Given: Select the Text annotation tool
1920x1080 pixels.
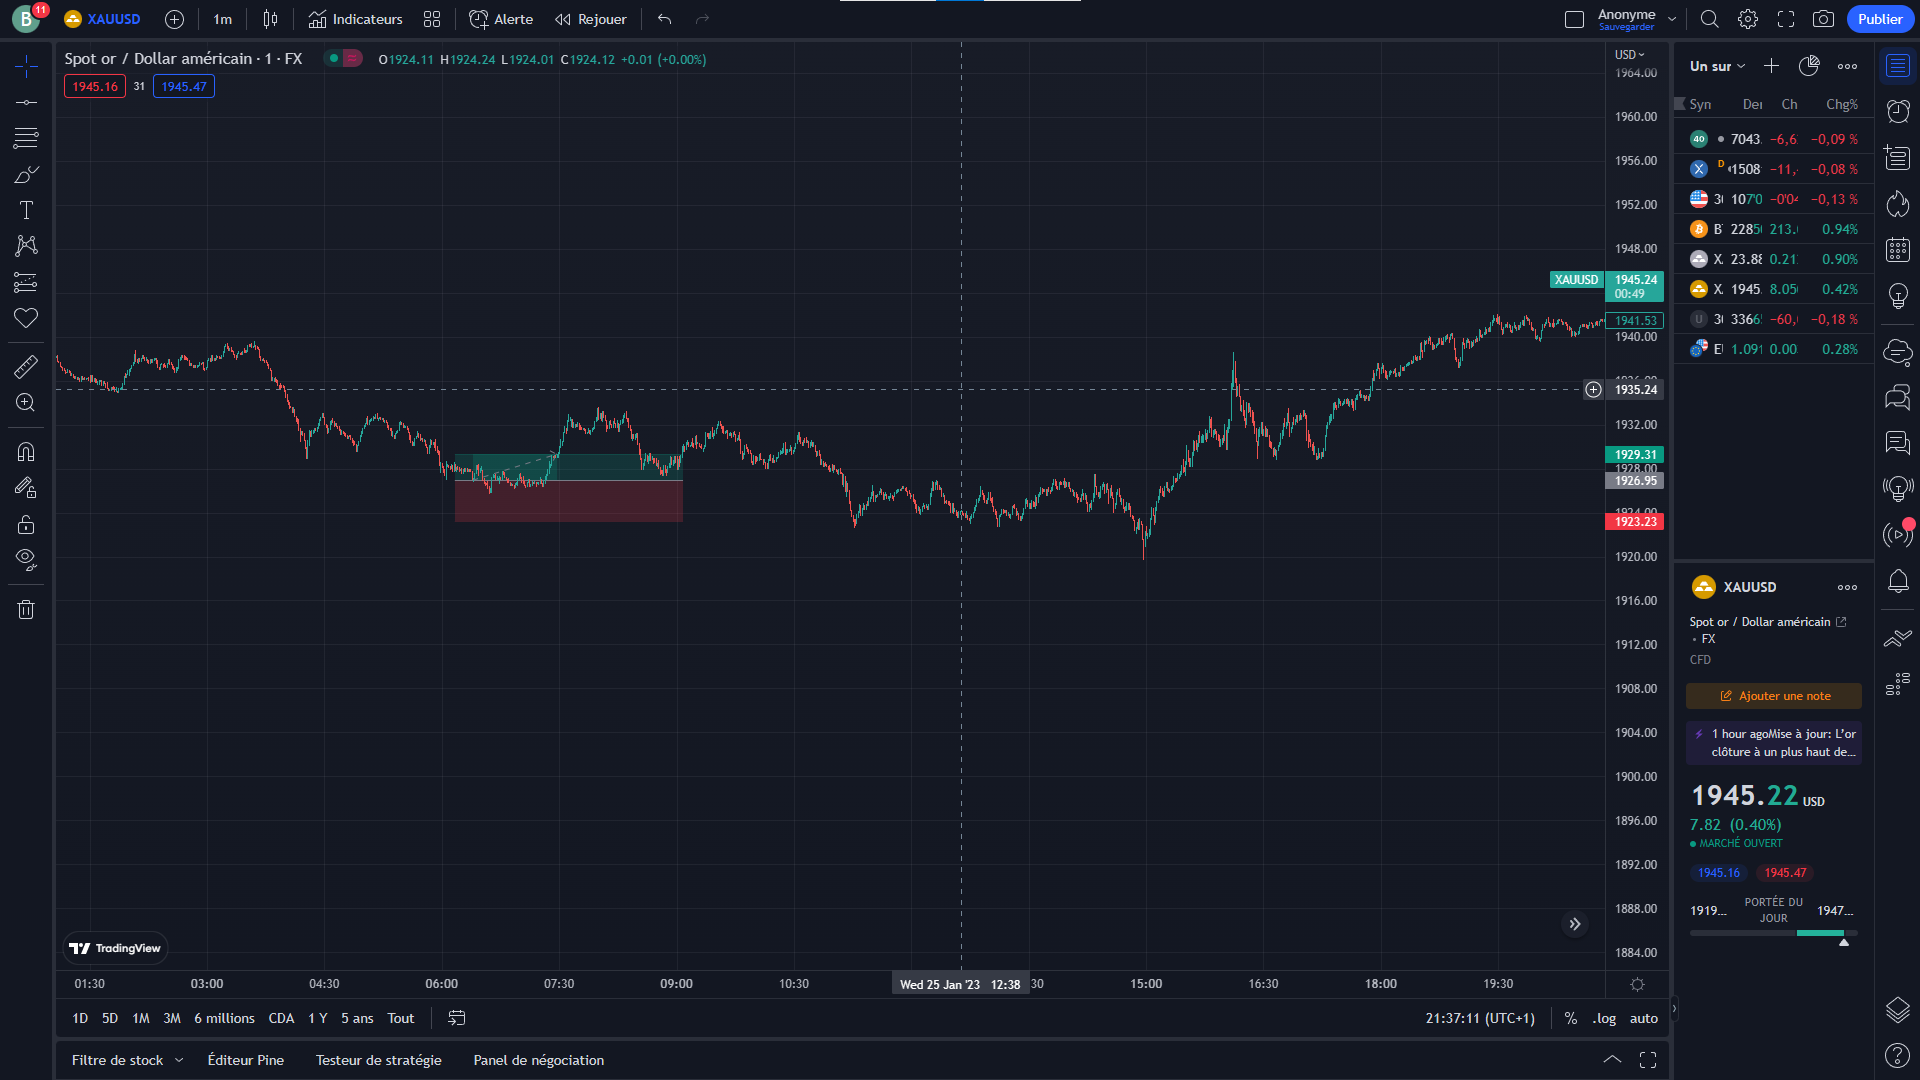Looking at the screenshot, I should [x=26, y=210].
